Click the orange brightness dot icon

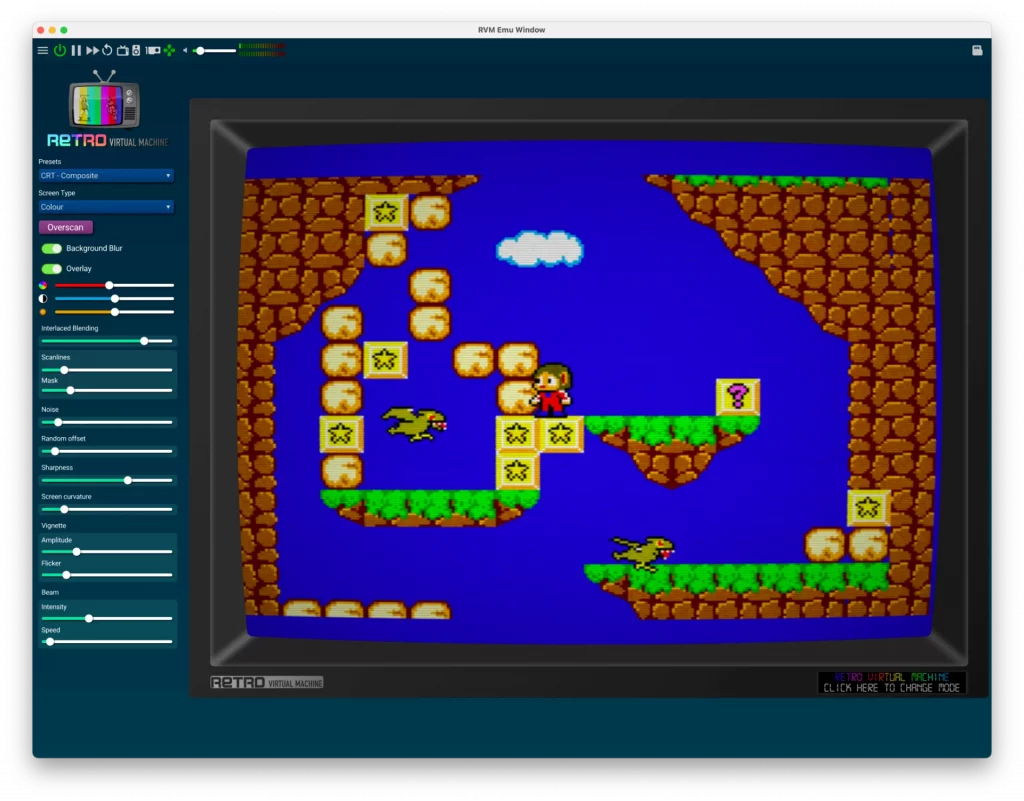[43, 312]
